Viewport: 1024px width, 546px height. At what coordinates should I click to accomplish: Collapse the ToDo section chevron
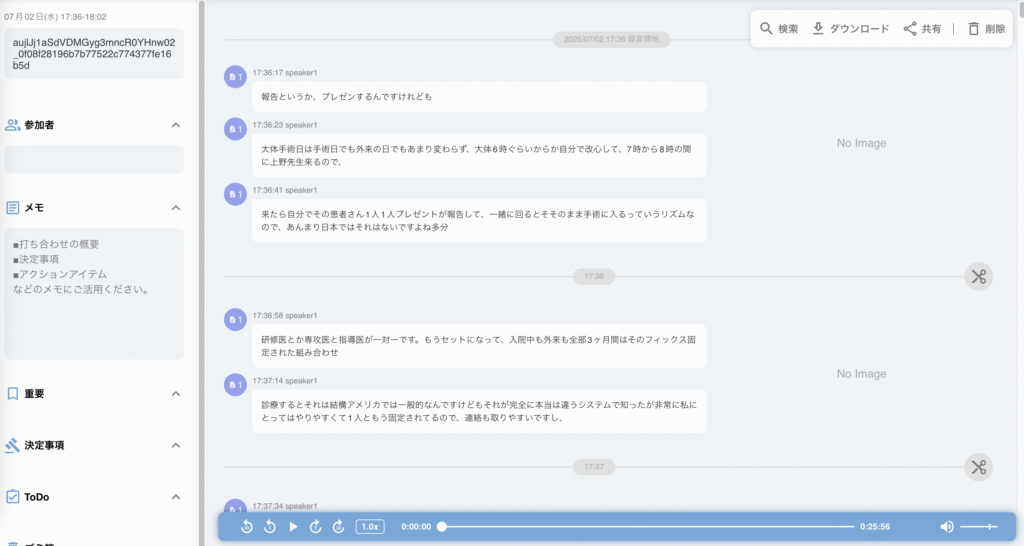tap(176, 496)
